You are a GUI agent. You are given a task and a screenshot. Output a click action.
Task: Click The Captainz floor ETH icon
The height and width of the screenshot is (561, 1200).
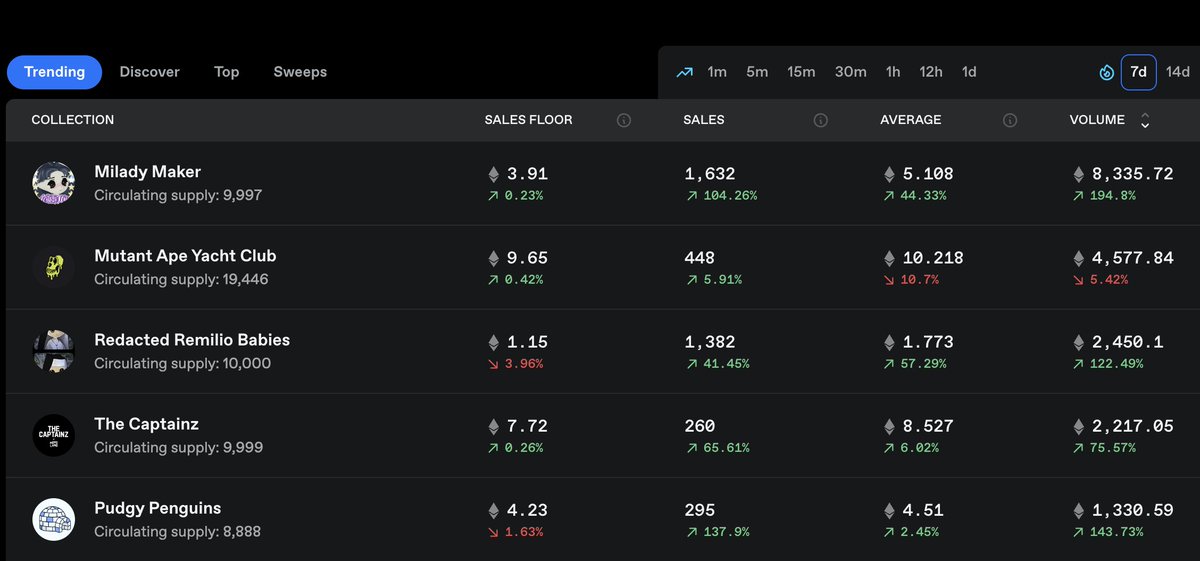492,426
